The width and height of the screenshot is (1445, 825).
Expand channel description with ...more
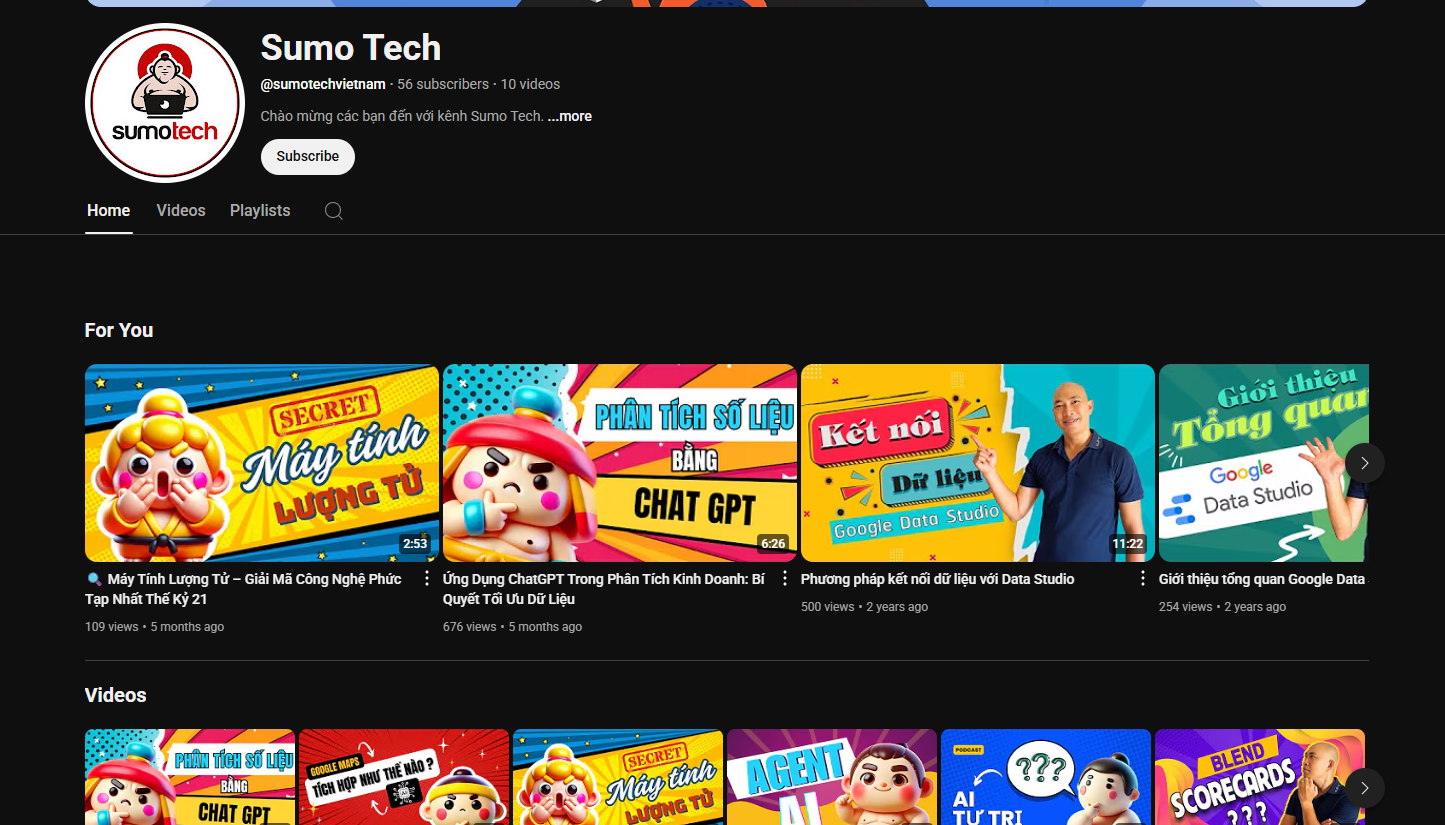click(x=570, y=116)
